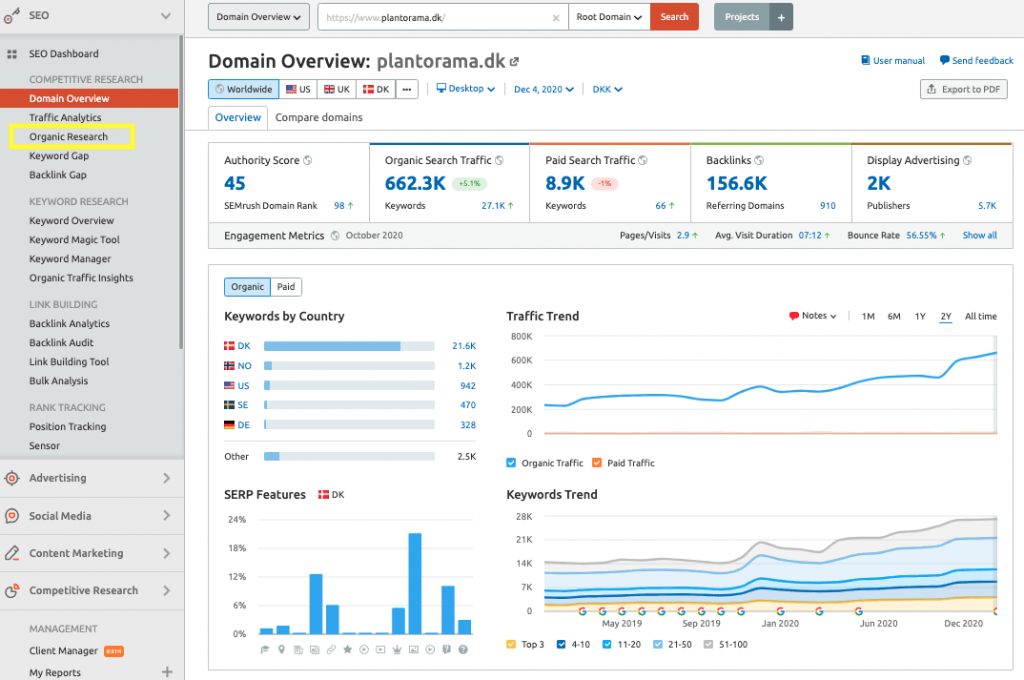Image resolution: width=1024 pixels, height=680 pixels.
Task: Click the info icon beside Authority Score
Action: point(308,160)
